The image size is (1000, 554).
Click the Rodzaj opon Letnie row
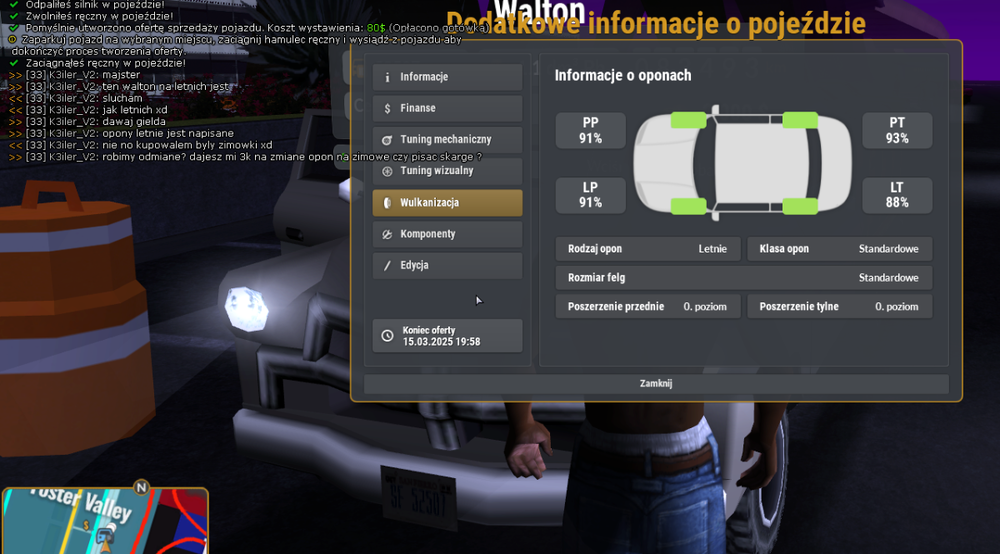[648, 249]
